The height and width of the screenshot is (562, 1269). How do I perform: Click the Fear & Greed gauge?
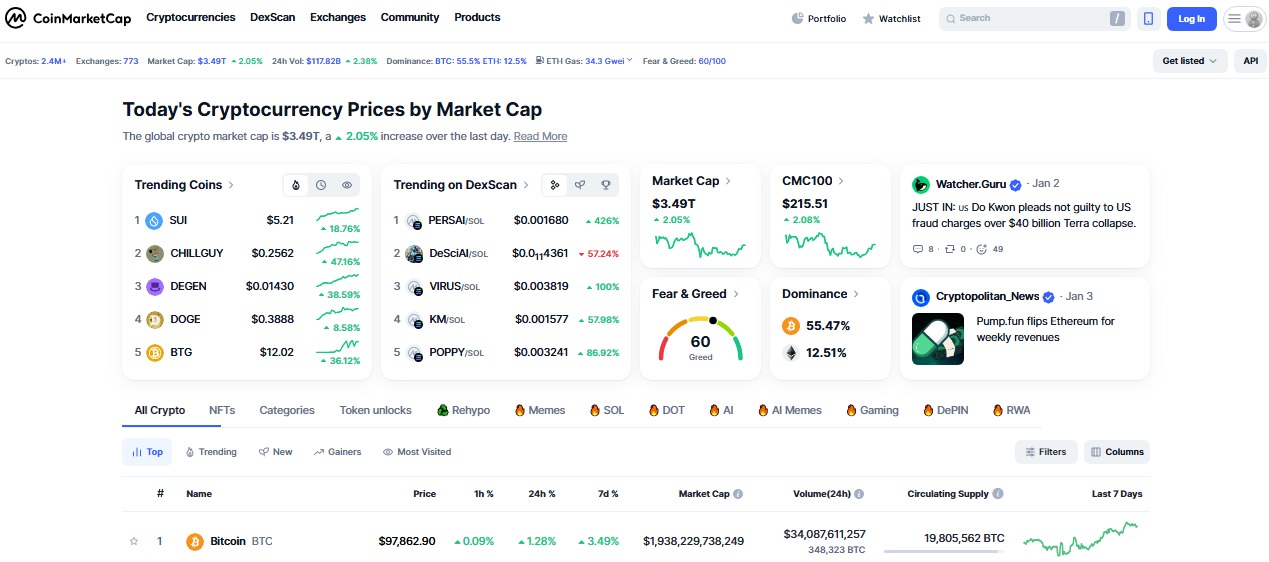(700, 340)
